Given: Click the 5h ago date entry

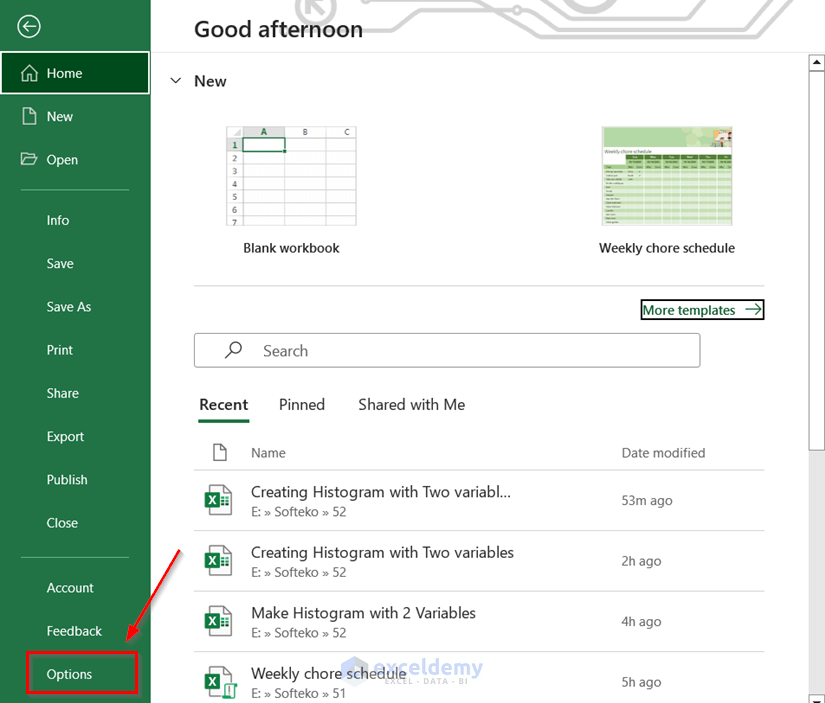Looking at the screenshot, I should tap(641, 681).
